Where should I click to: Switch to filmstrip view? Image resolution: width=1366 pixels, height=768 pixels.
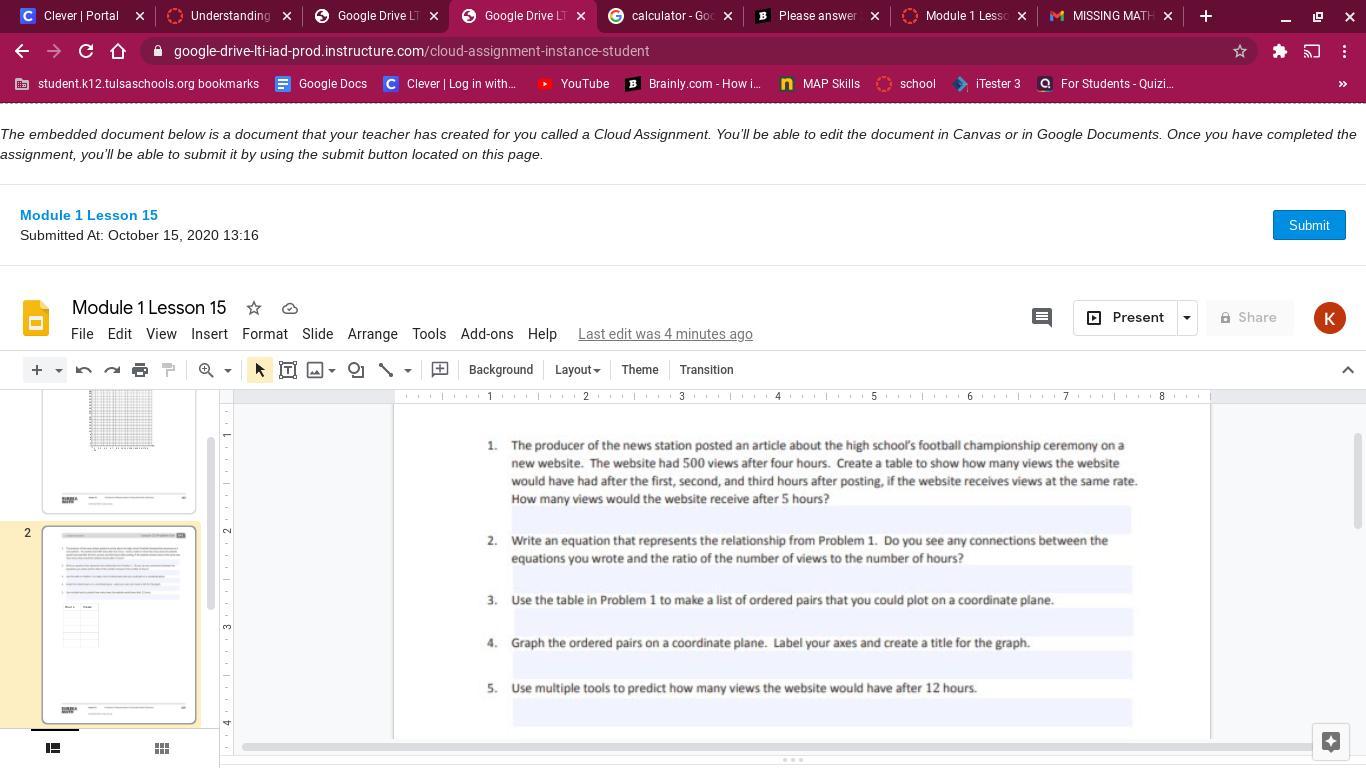(53, 748)
